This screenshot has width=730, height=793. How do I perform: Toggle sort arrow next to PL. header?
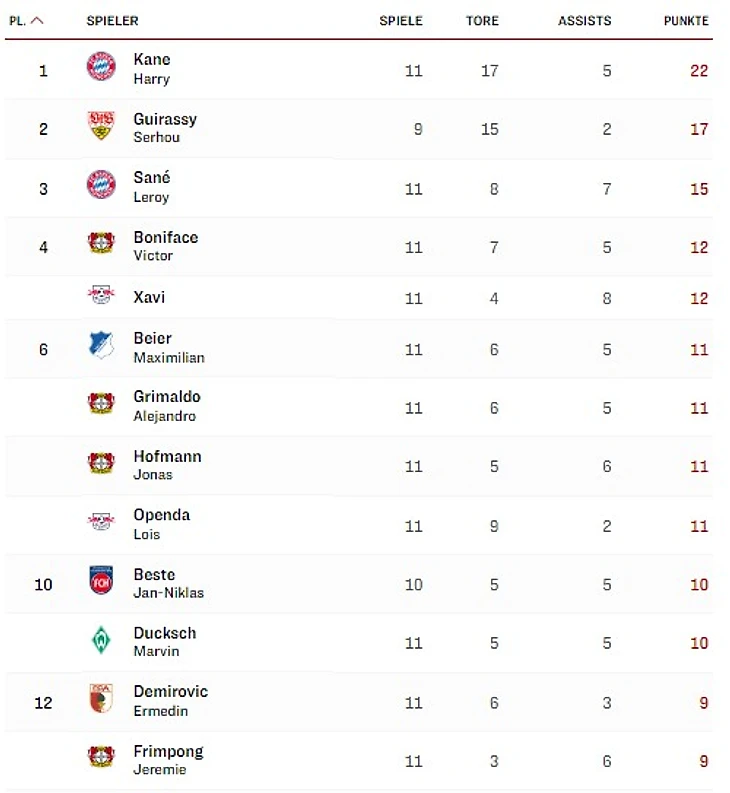click(x=37, y=21)
